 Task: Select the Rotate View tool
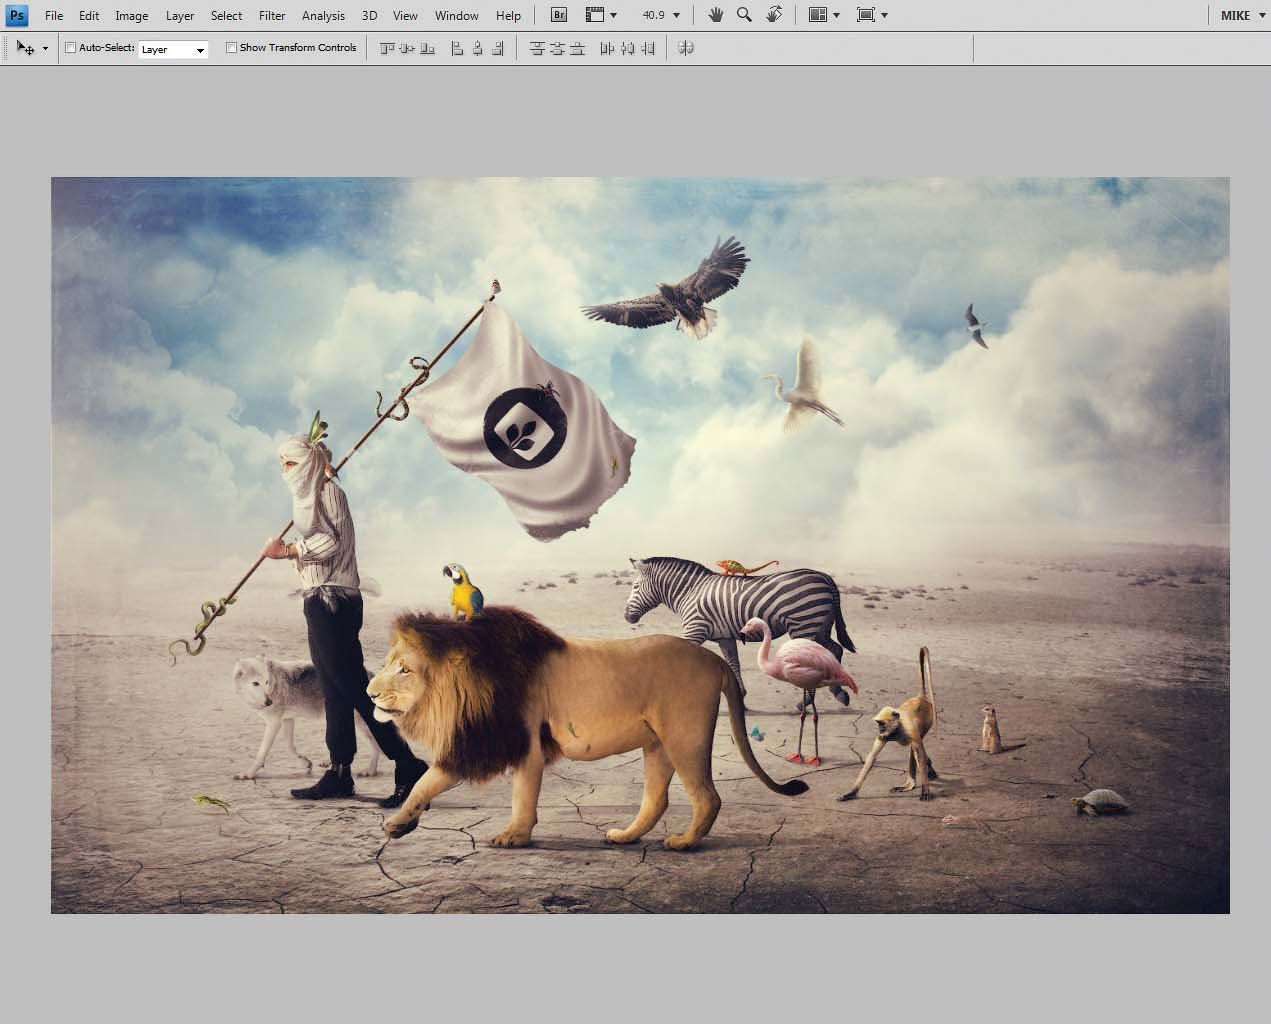pos(774,15)
